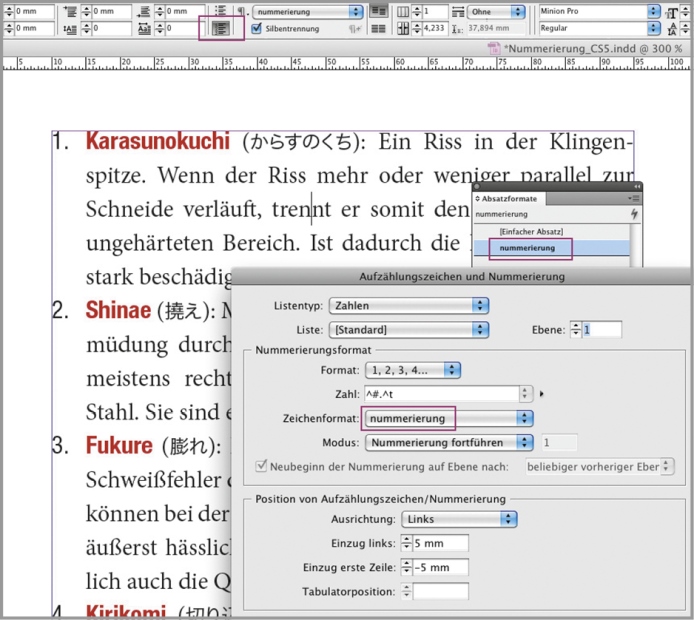Click the Tabulatorposition input field
694x620 pixels.
pyautogui.click(x=440, y=592)
